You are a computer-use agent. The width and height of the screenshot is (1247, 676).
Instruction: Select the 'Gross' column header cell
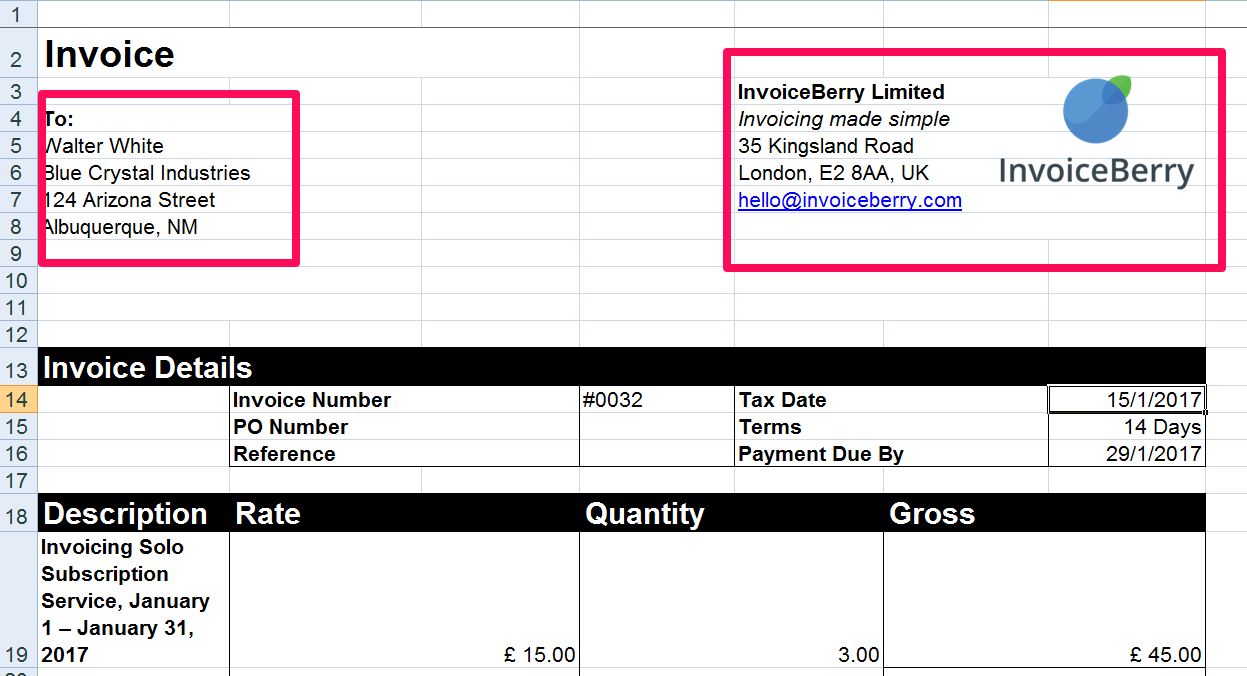pyautogui.click(x=1044, y=513)
